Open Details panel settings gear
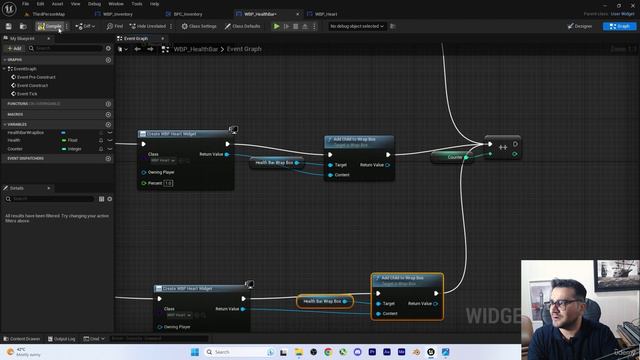640x360 pixels. tap(109, 199)
